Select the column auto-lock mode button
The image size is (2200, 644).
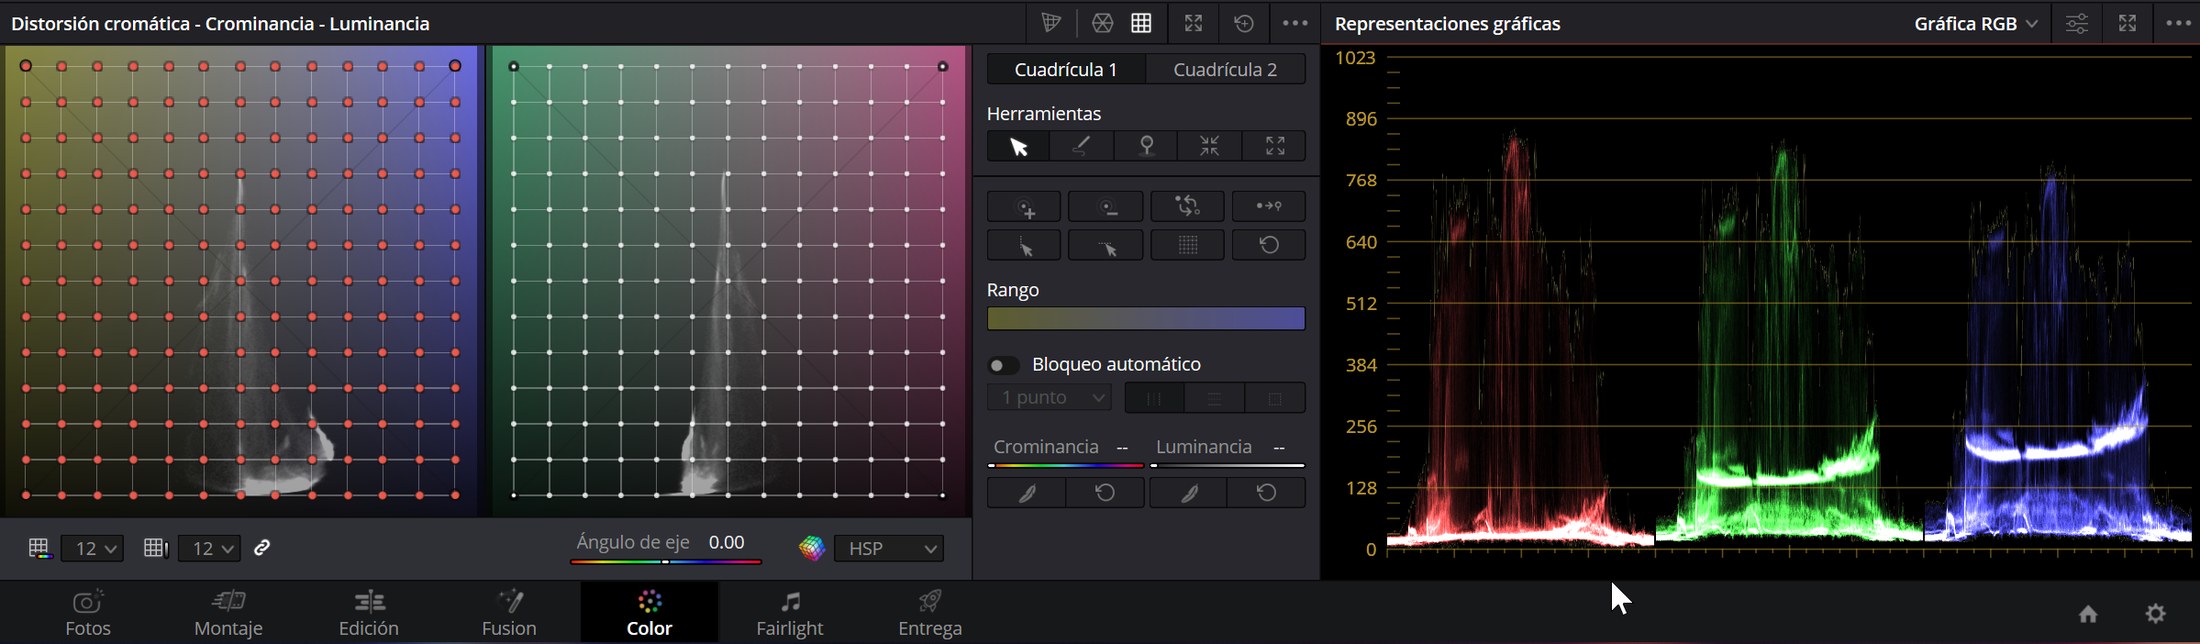click(1154, 398)
